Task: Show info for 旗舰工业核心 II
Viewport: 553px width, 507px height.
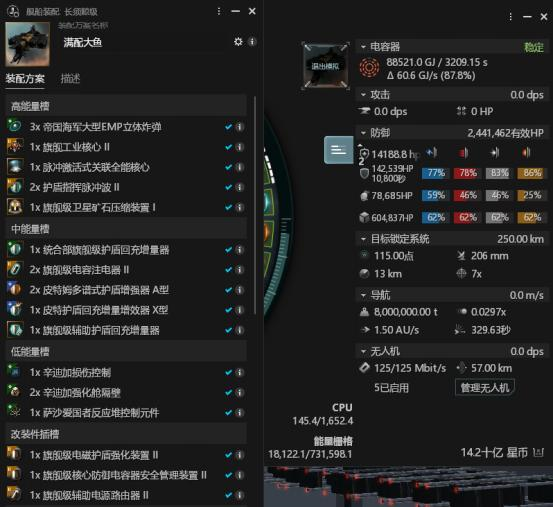Action: [x=239, y=147]
